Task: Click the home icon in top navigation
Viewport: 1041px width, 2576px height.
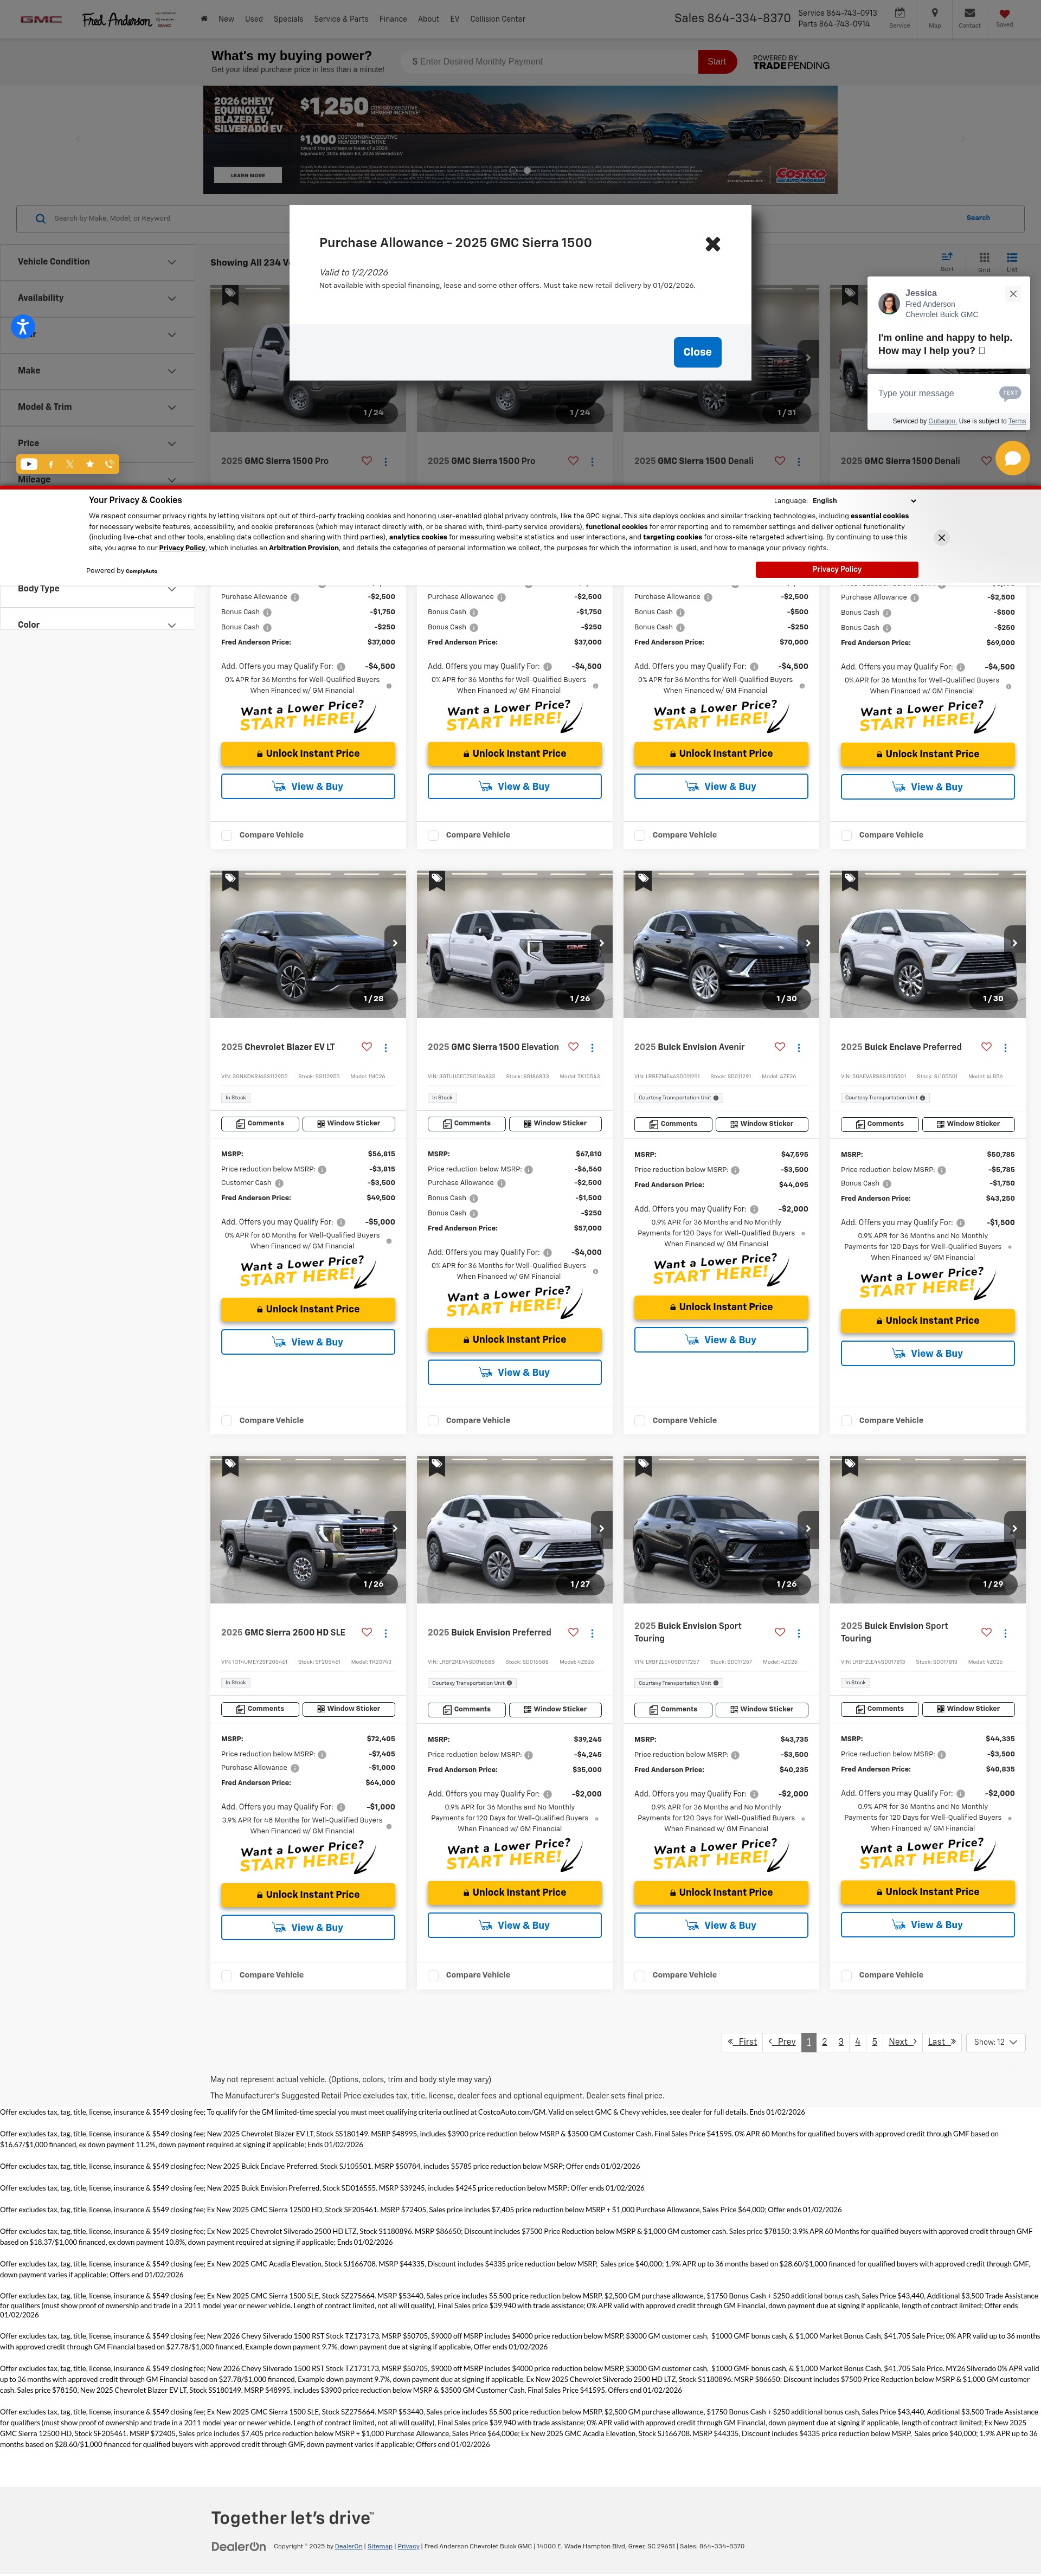Action: click(x=204, y=19)
